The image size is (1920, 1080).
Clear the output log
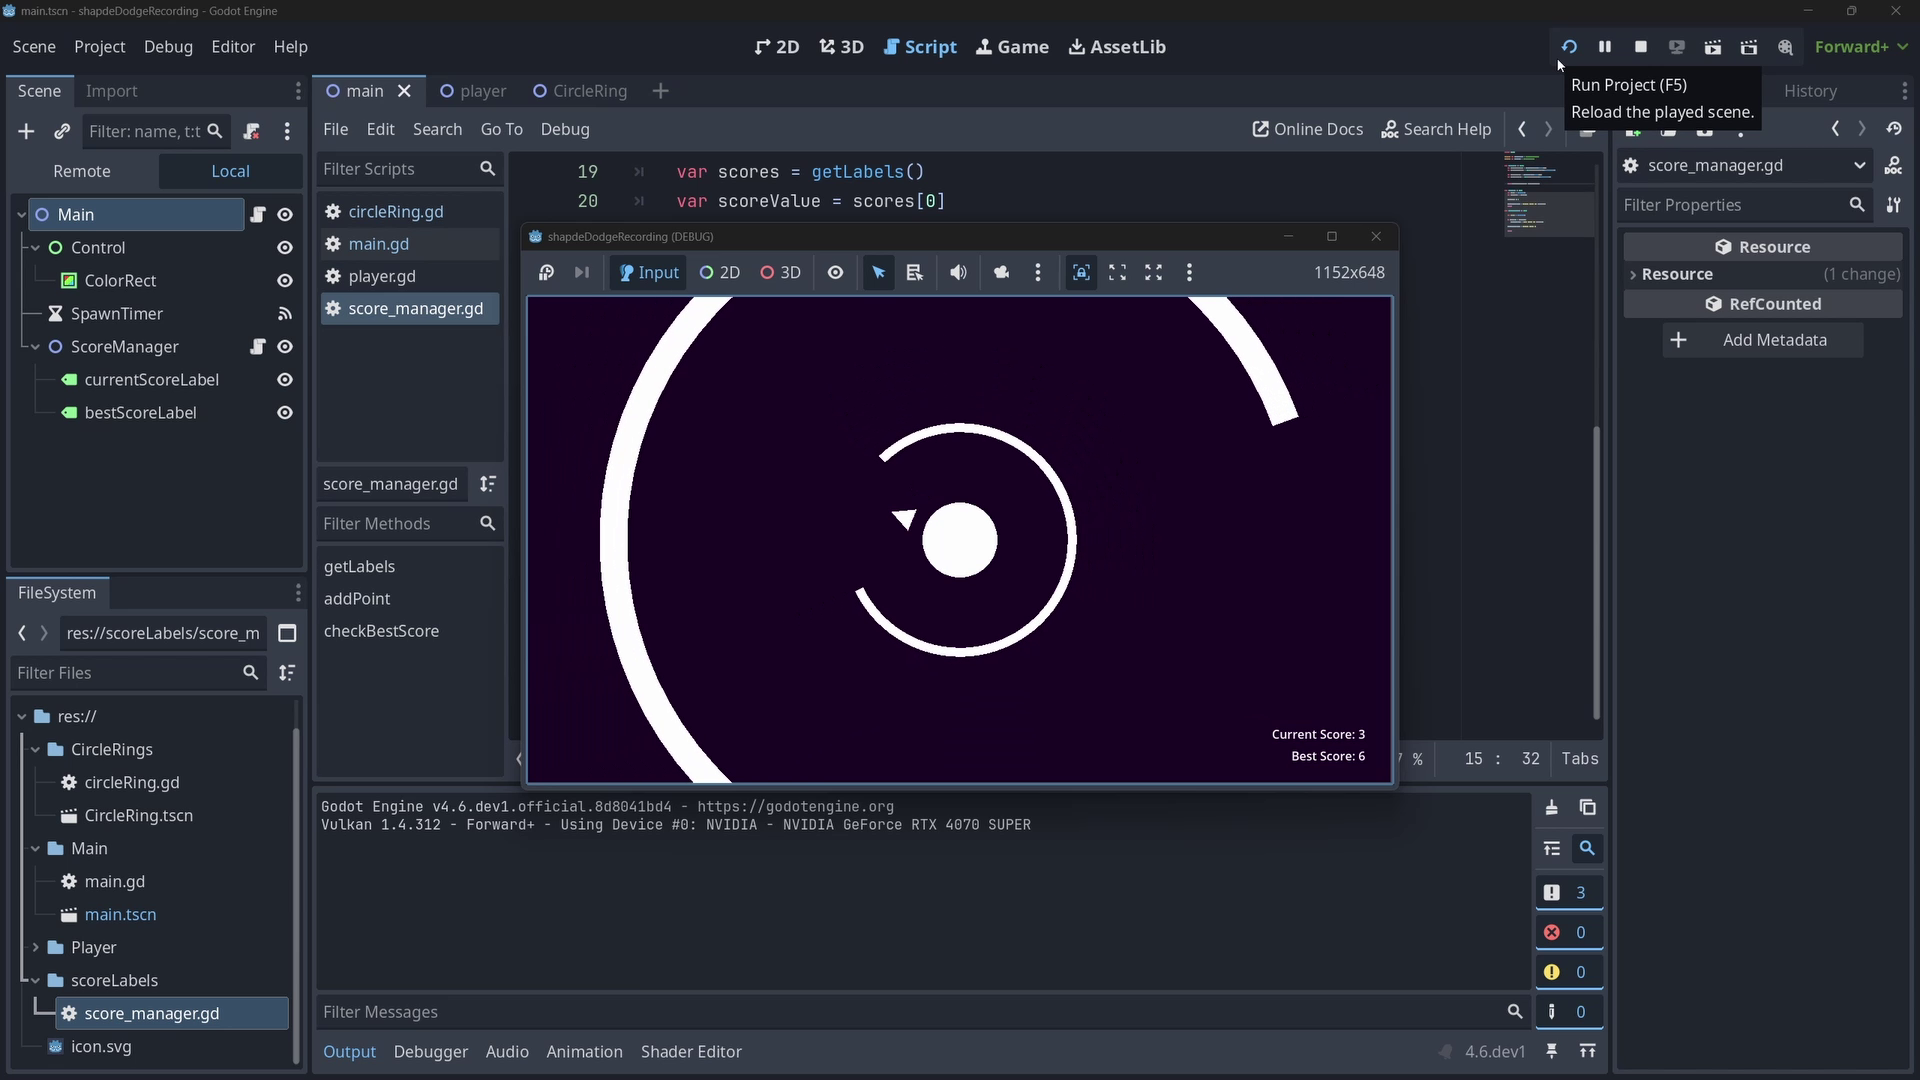point(1551,807)
